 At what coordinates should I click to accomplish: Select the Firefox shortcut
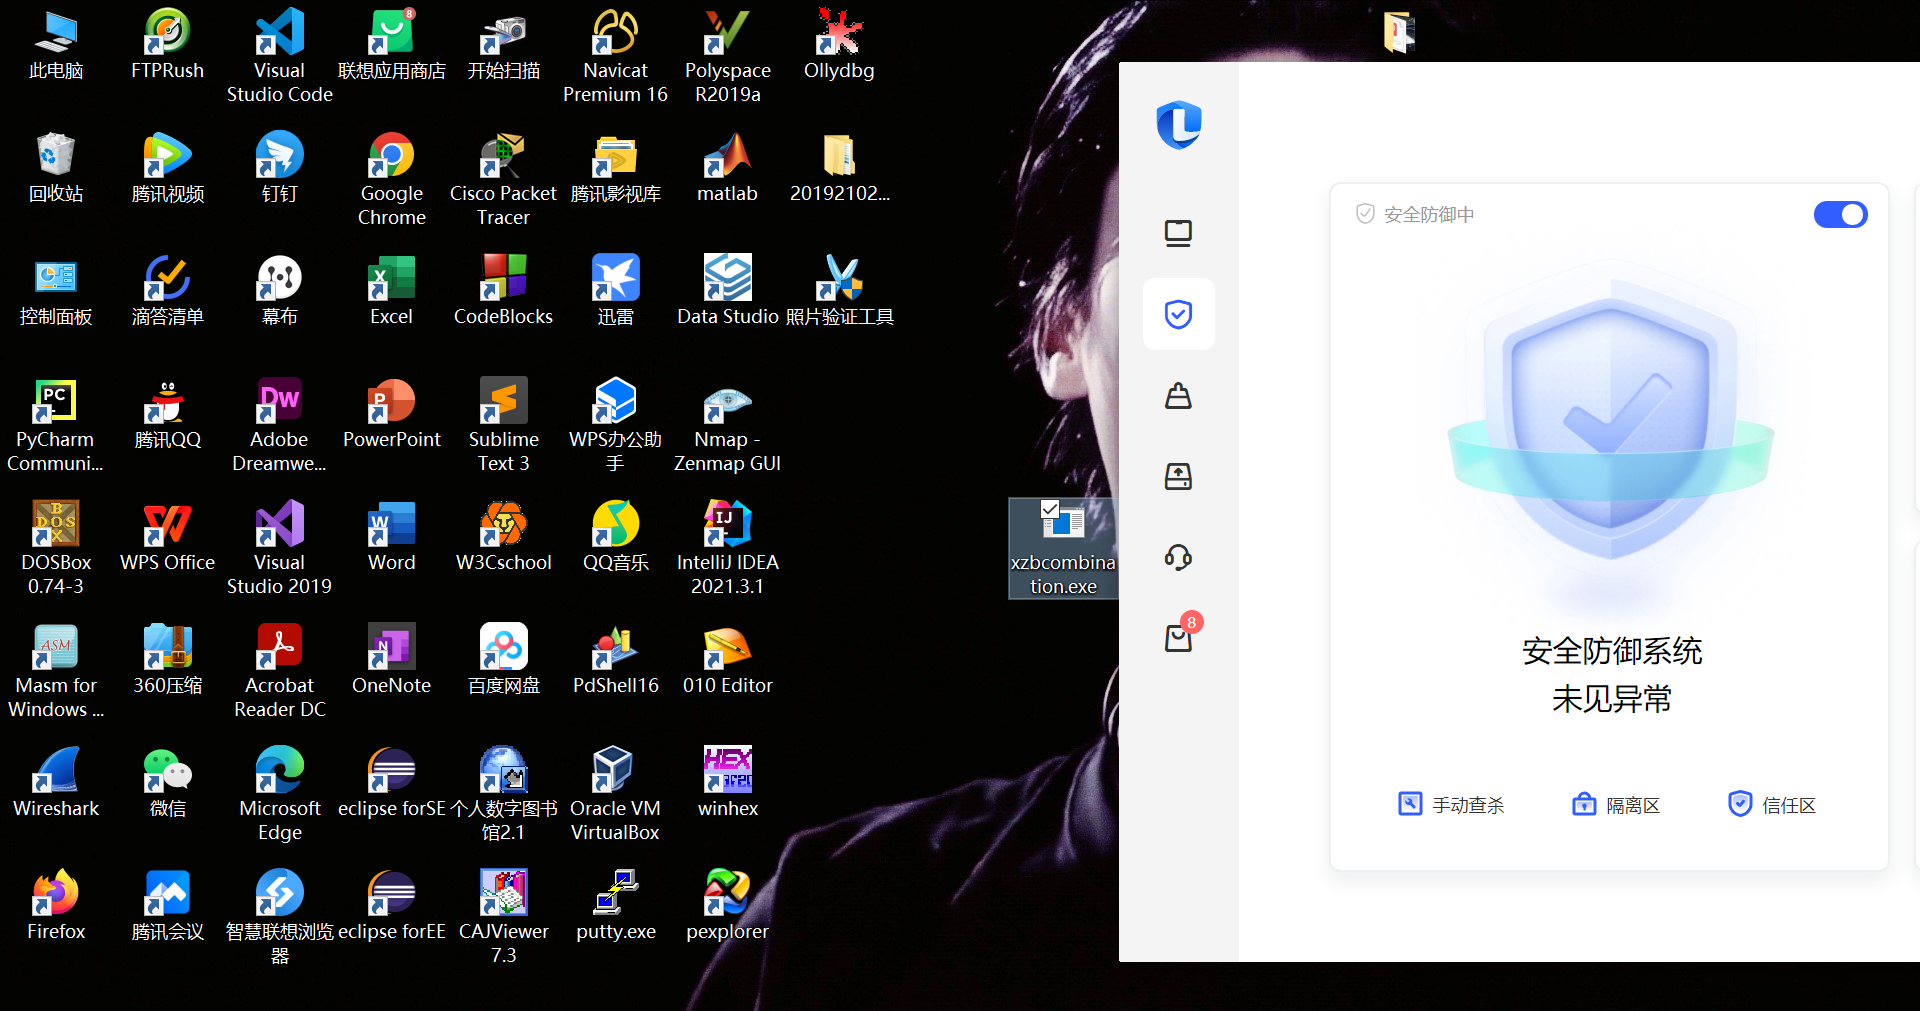click(x=56, y=907)
